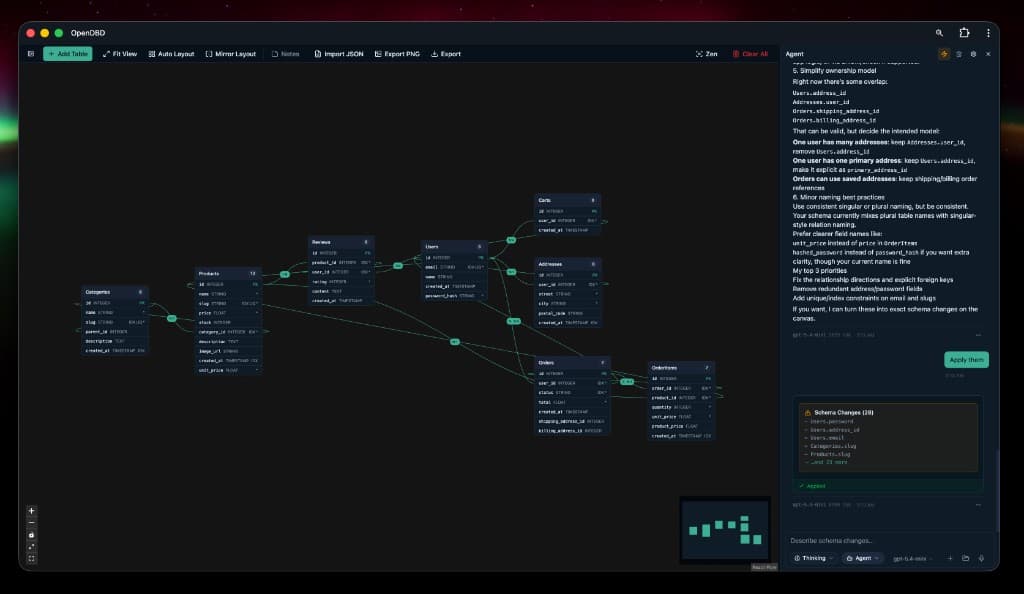
Task: Select the Users table header
Action: (455, 247)
